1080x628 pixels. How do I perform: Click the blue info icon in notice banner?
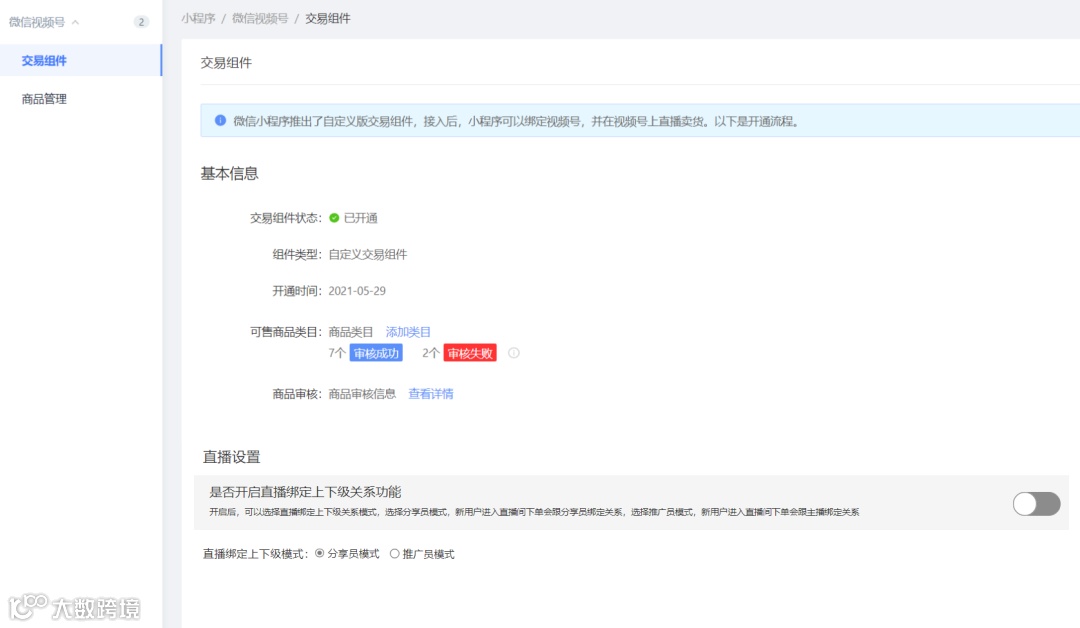(x=220, y=121)
